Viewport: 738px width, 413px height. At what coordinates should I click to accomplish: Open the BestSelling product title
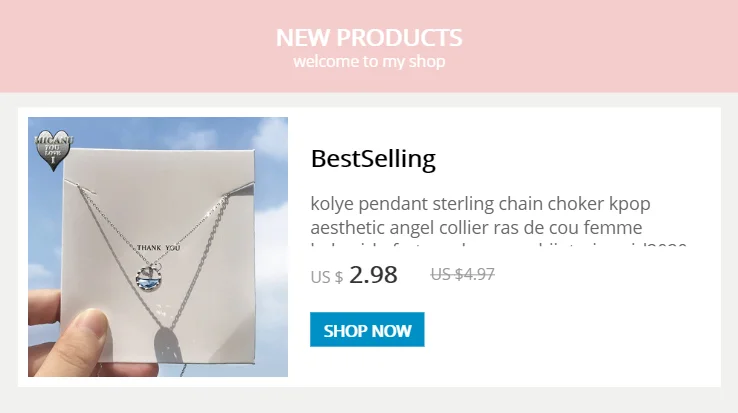(x=373, y=158)
